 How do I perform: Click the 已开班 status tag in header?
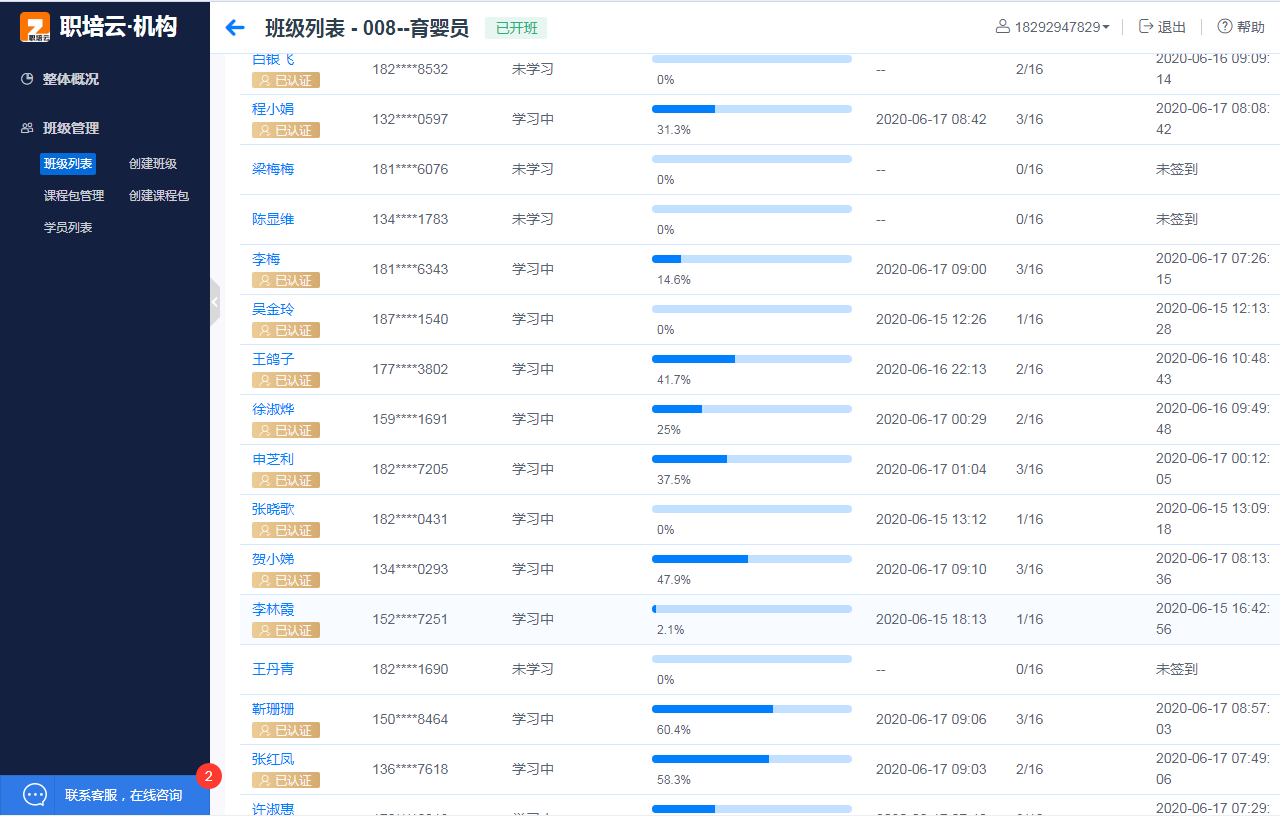516,28
